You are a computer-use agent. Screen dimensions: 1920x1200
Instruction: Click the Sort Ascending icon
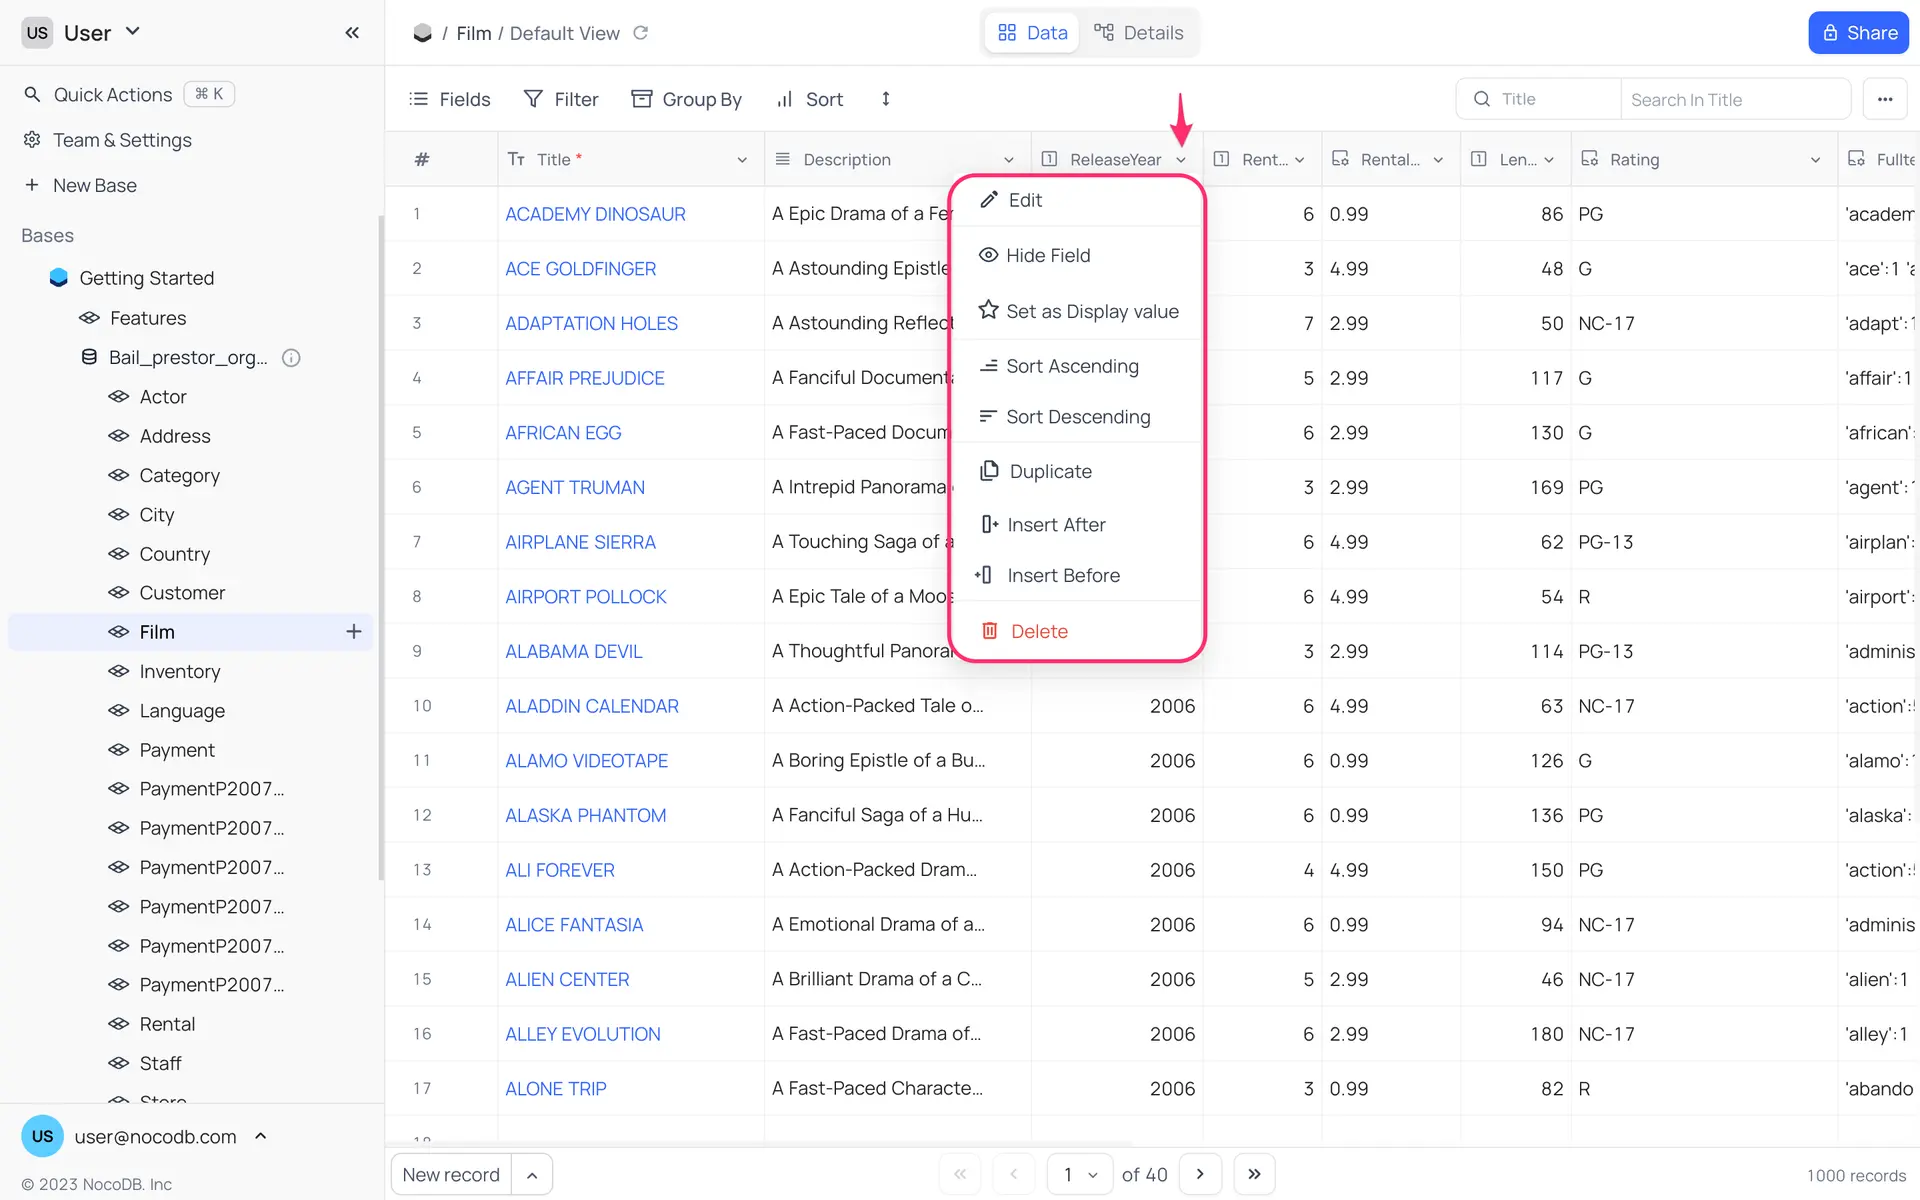coord(988,366)
